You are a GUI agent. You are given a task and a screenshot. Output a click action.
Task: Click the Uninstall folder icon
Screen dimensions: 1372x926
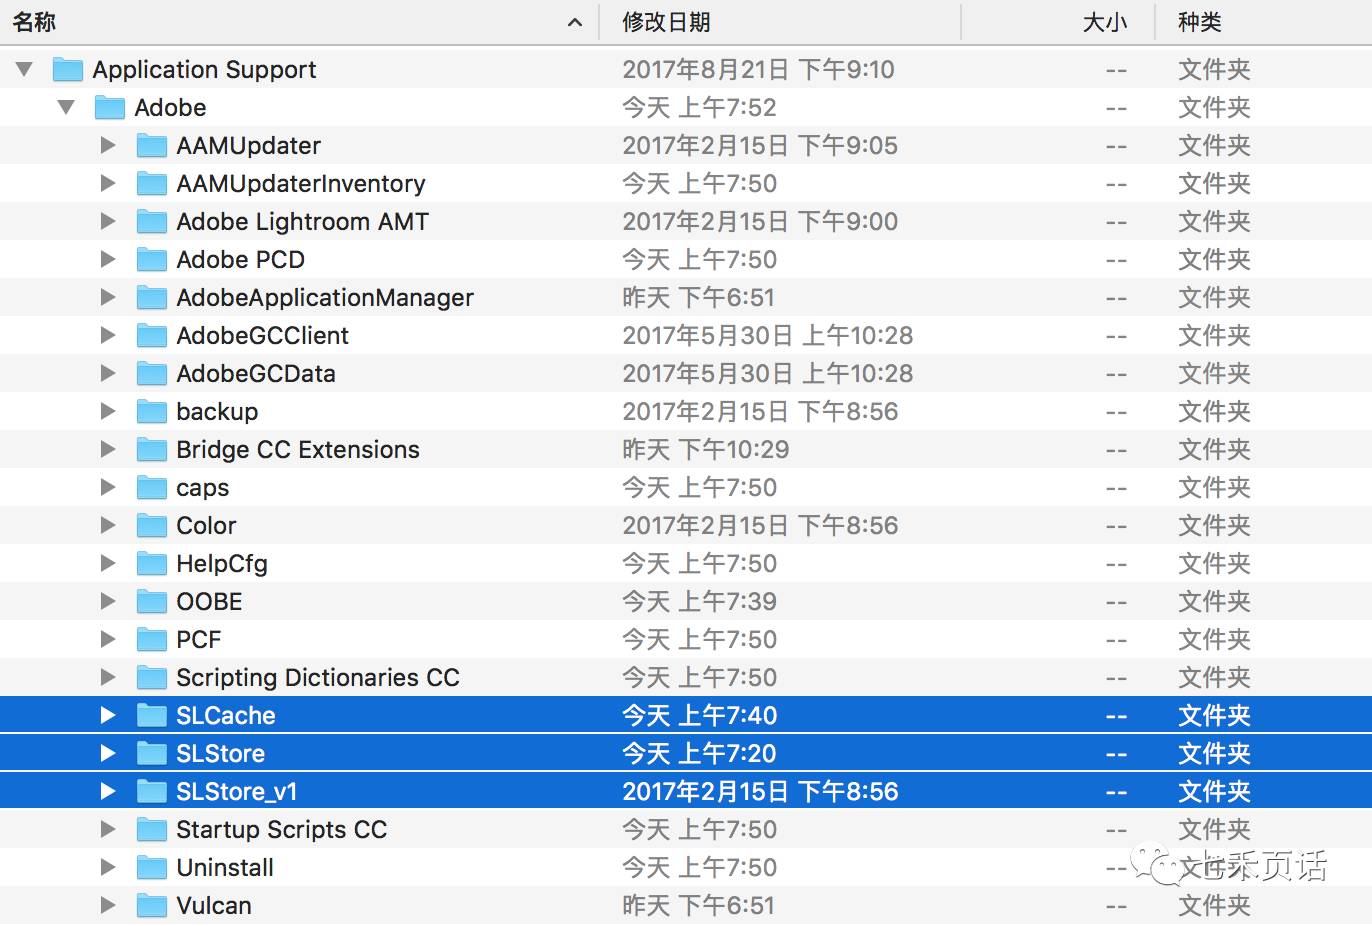pos(152,867)
